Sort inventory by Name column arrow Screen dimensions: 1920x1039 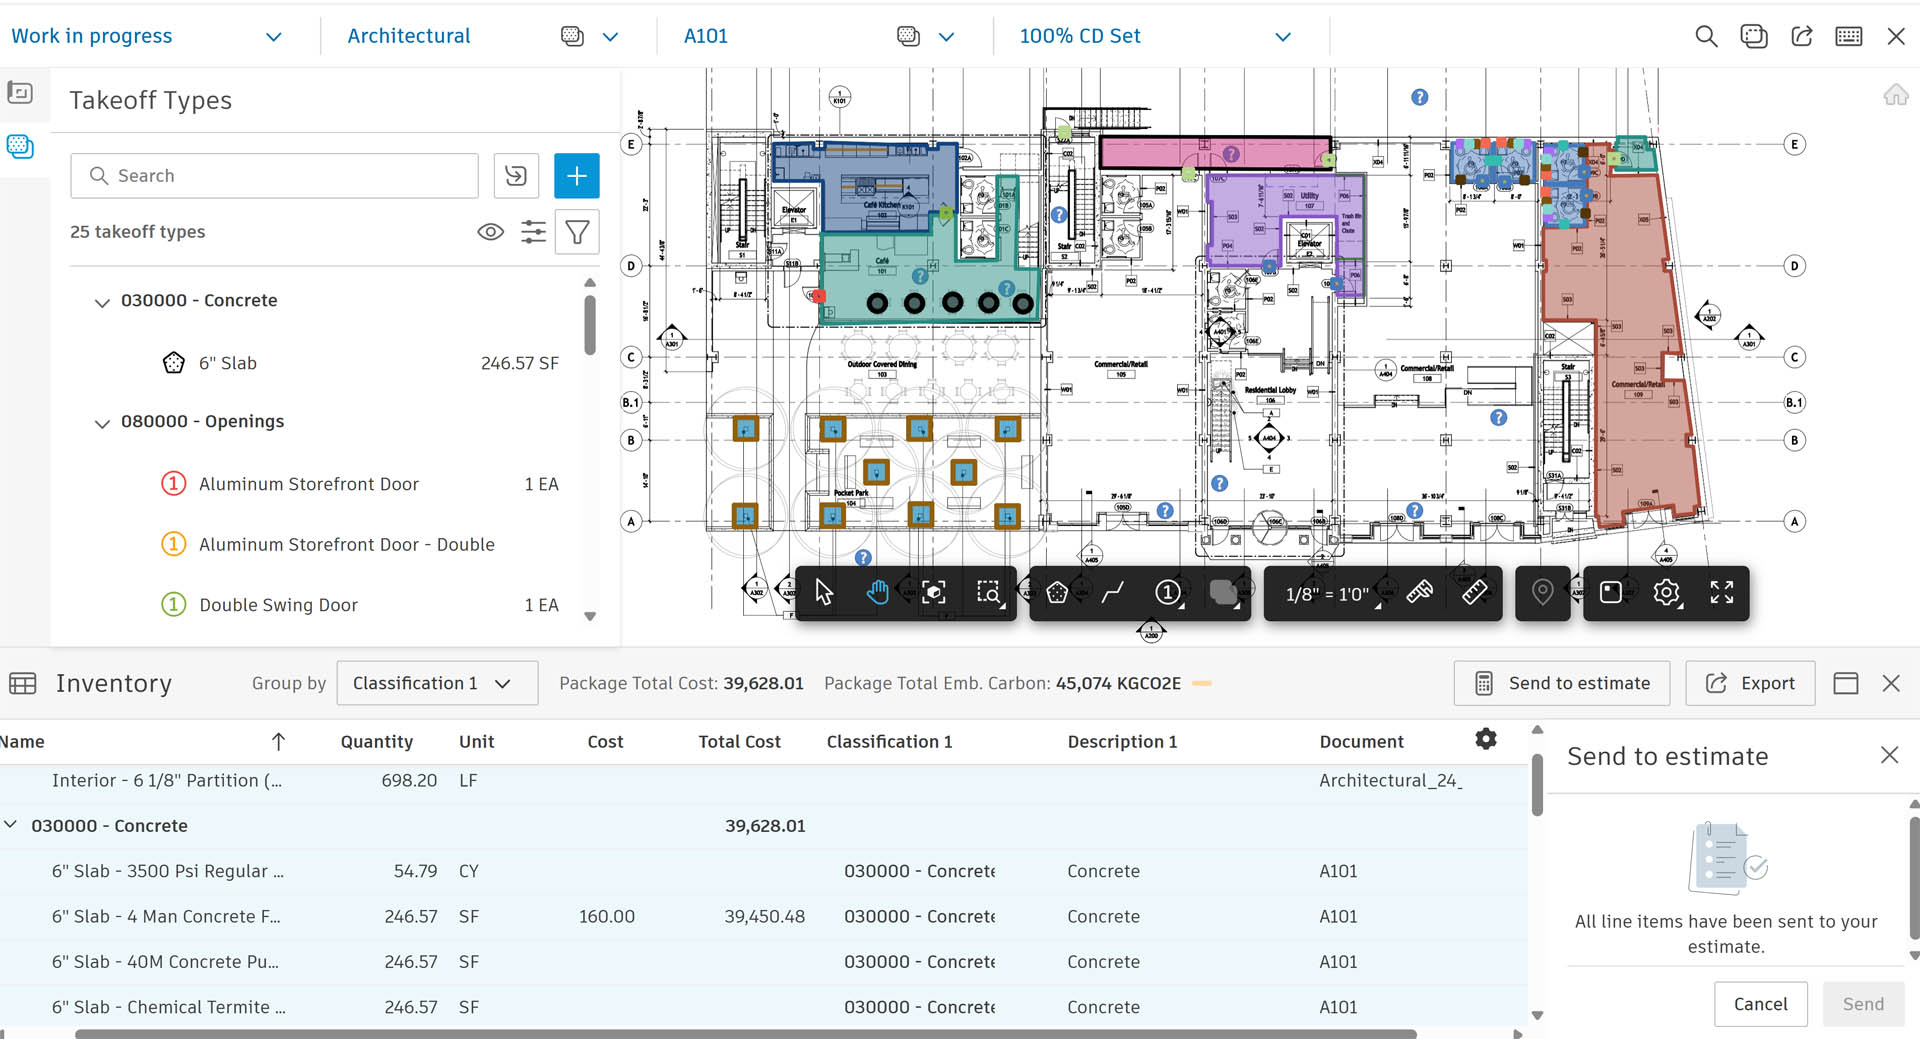(x=278, y=741)
